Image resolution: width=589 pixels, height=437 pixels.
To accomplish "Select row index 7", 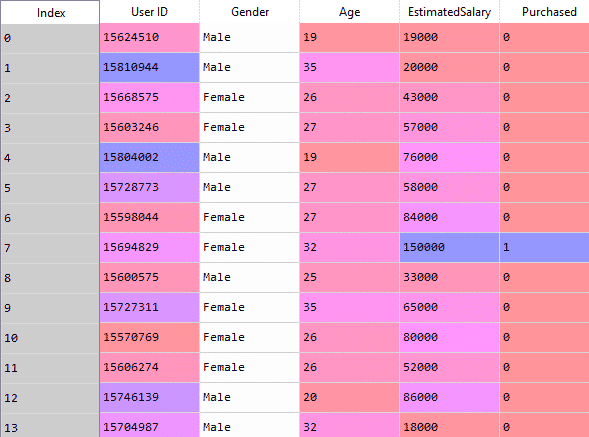I will 50,248.
